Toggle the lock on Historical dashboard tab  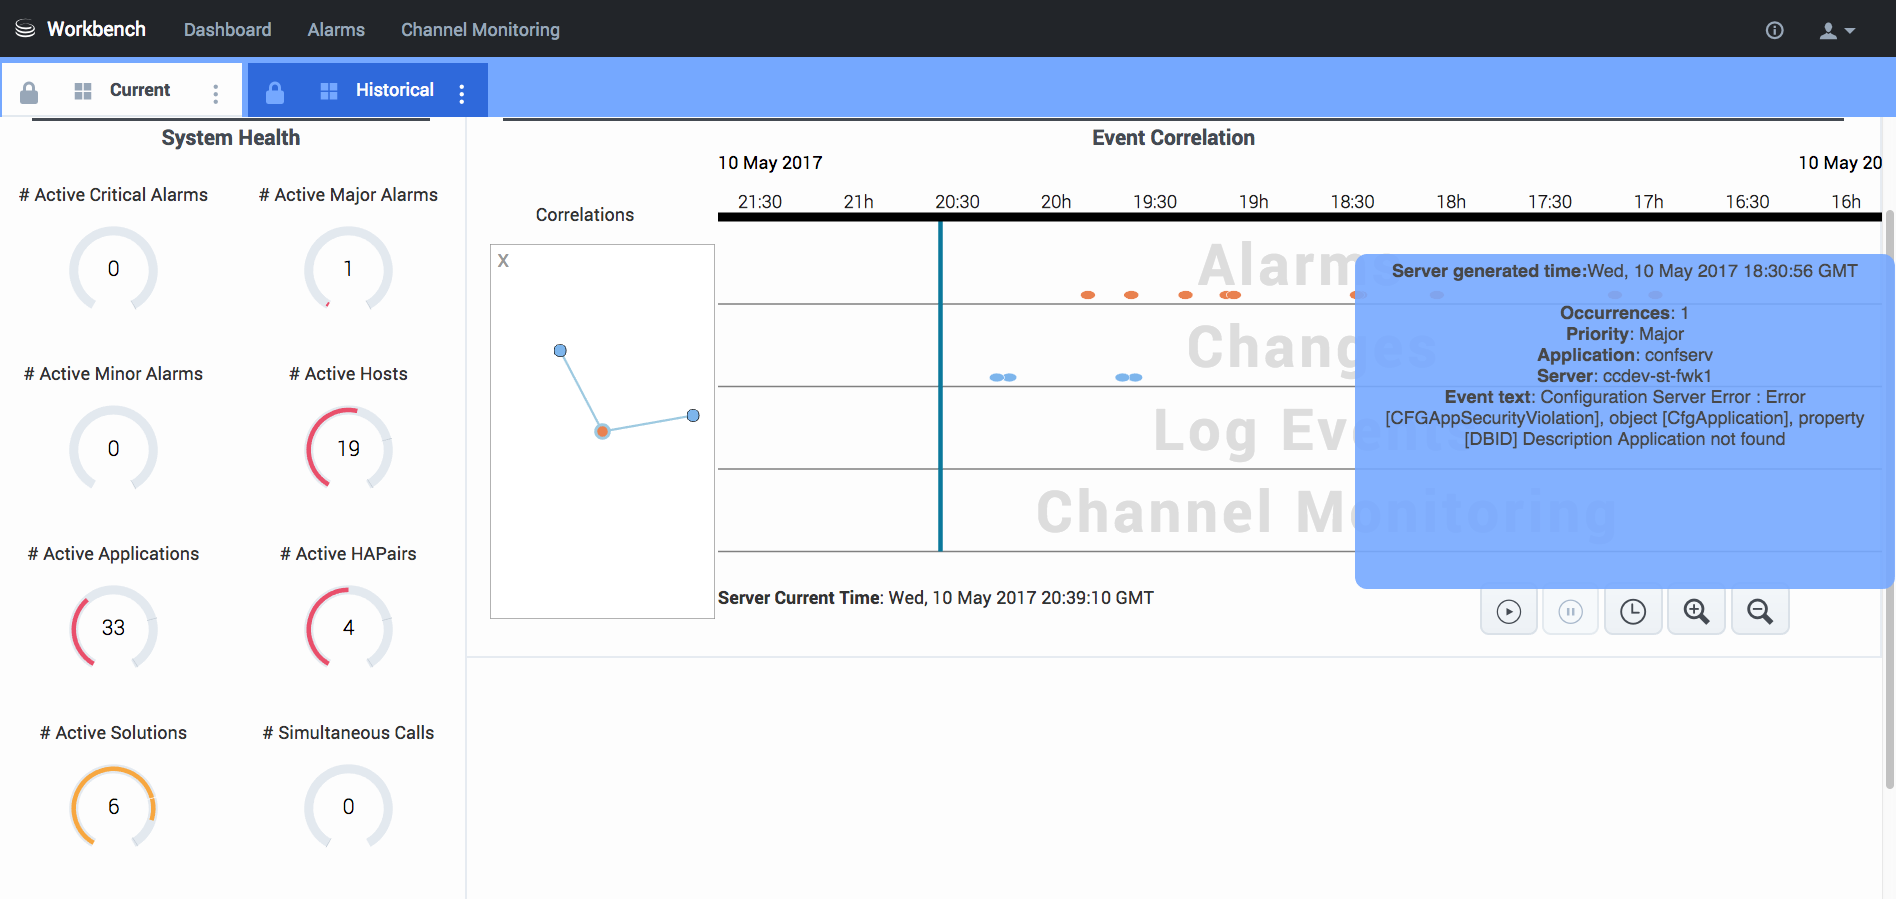click(x=275, y=92)
